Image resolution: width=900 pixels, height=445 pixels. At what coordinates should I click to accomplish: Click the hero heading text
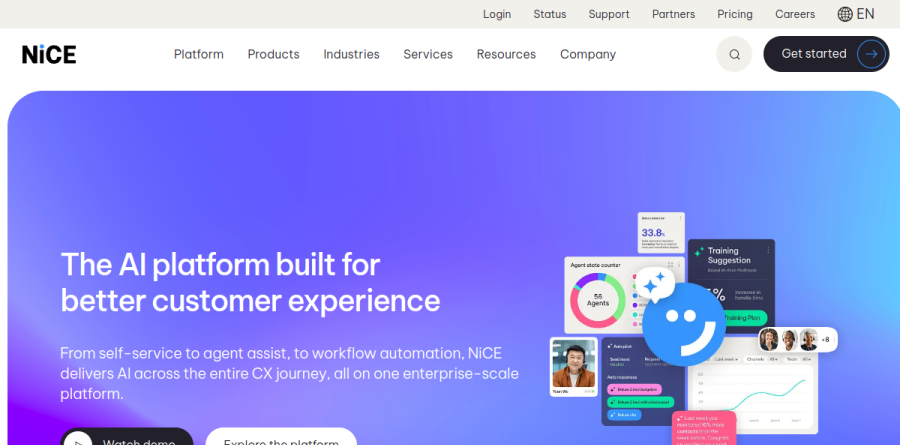[250, 283]
